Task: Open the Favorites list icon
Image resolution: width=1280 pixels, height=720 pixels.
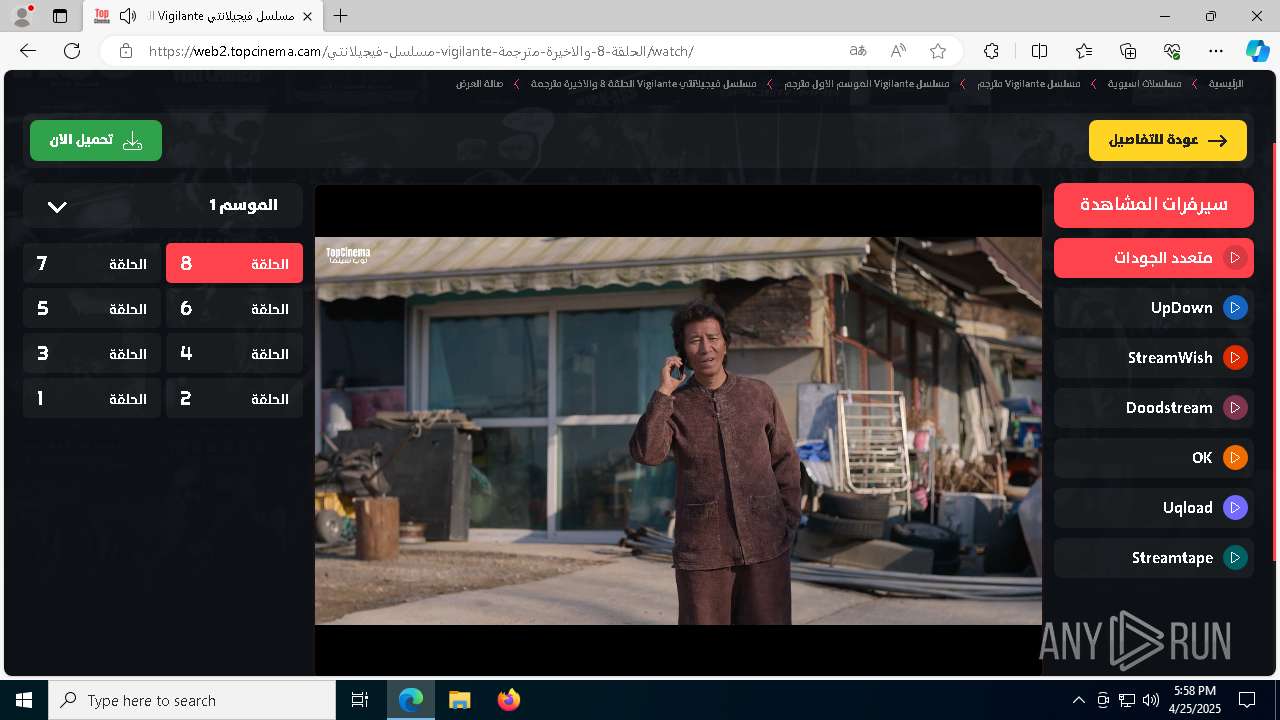Action: click(x=1084, y=51)
